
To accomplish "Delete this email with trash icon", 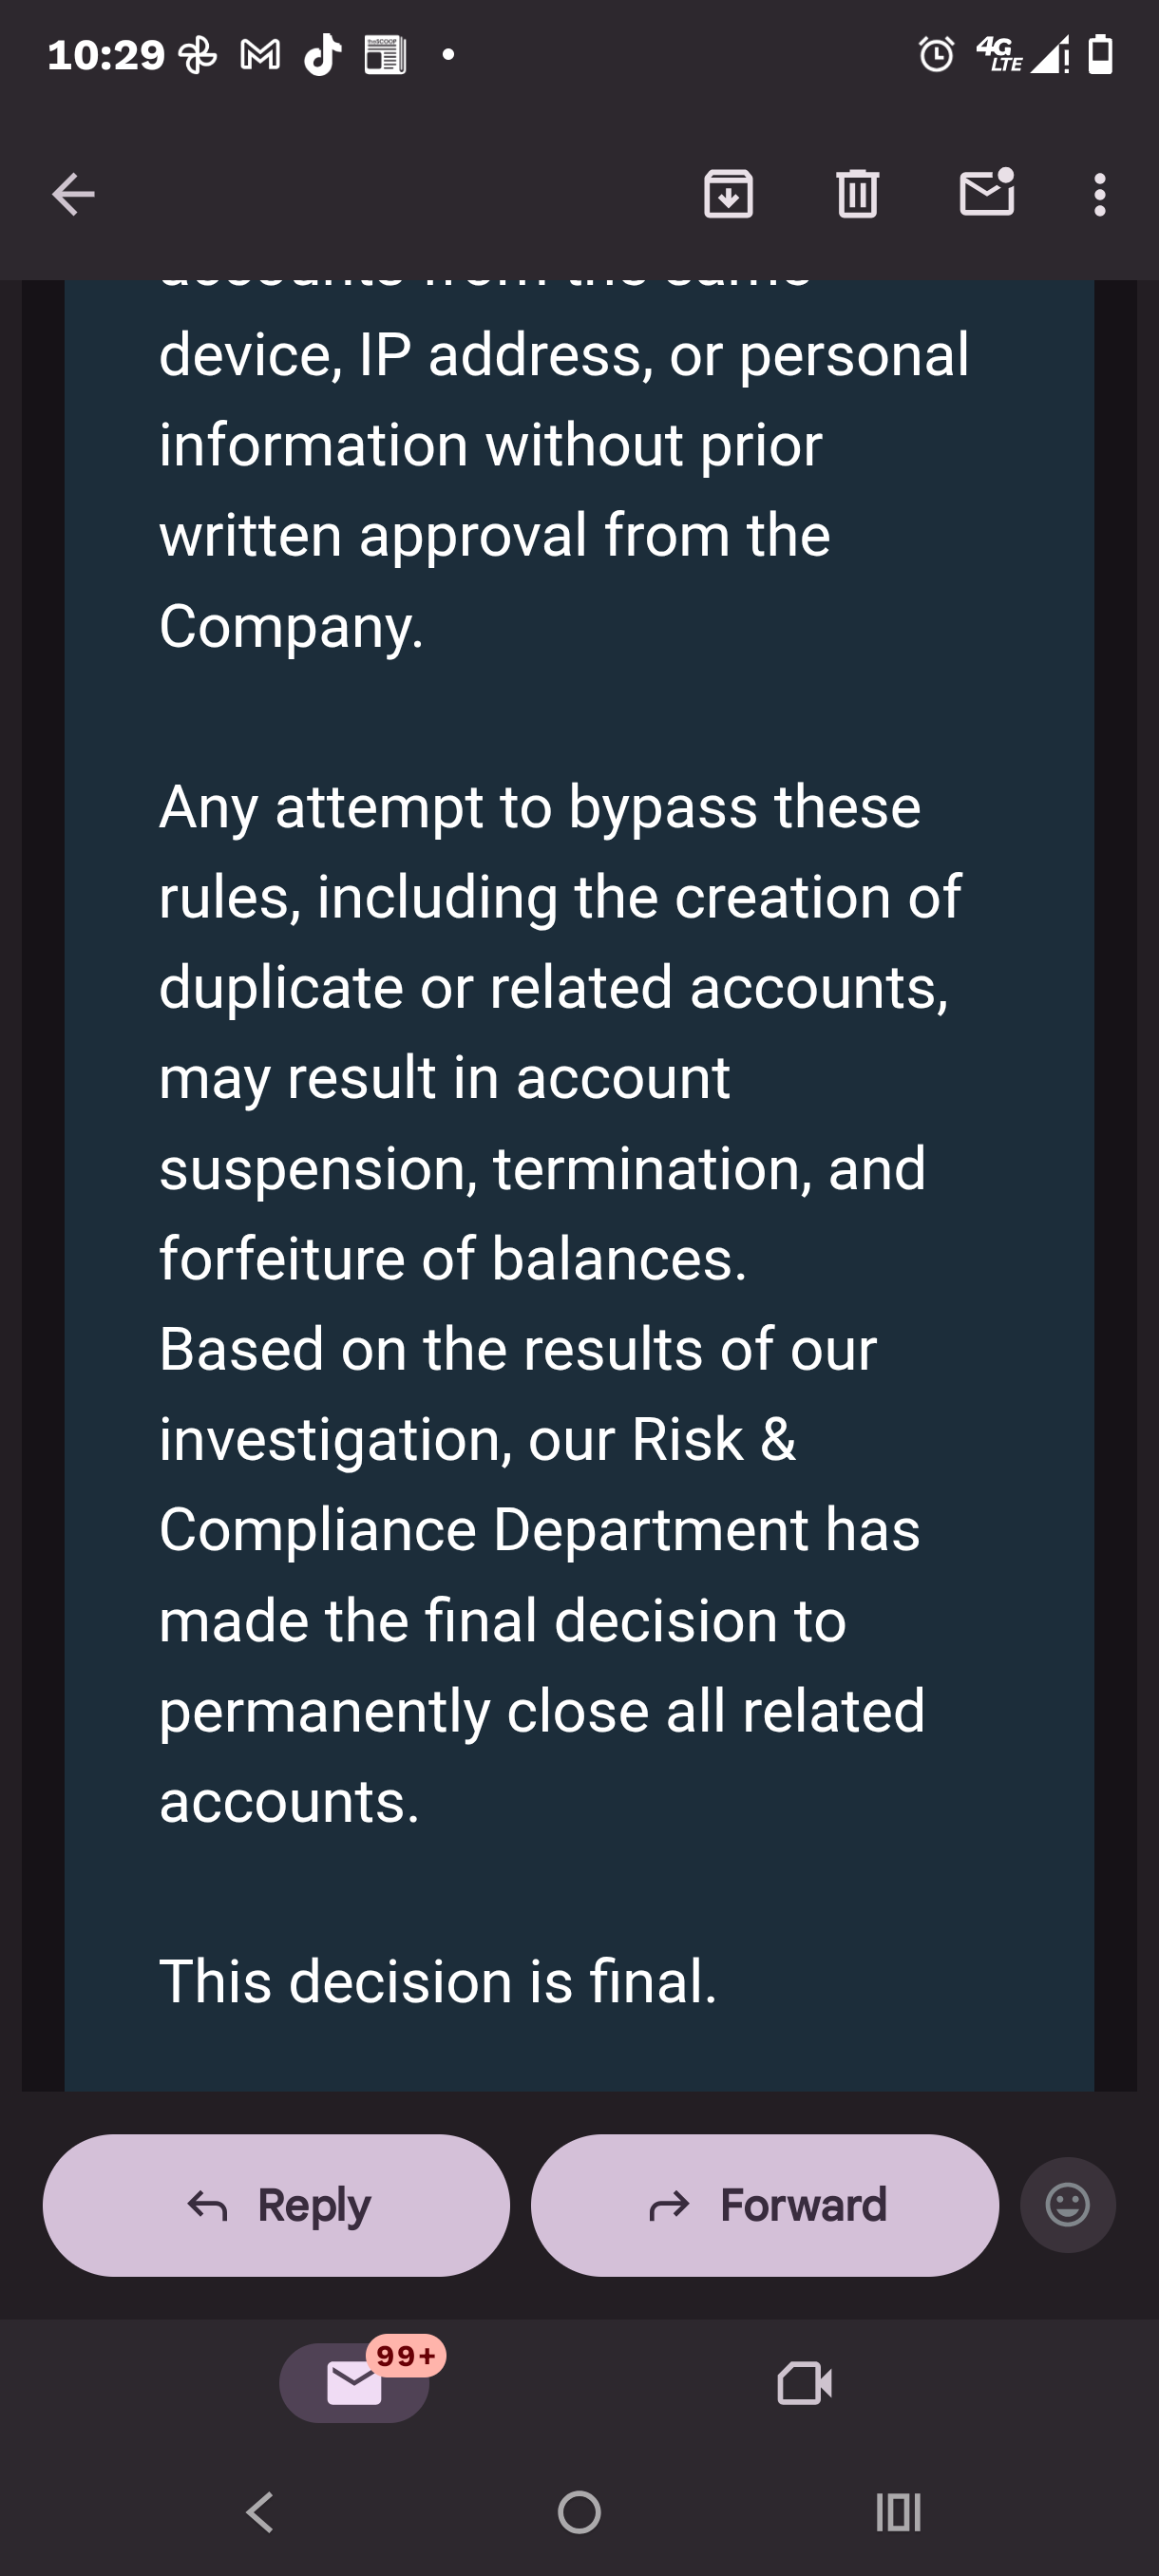I will tap(857, 194).
